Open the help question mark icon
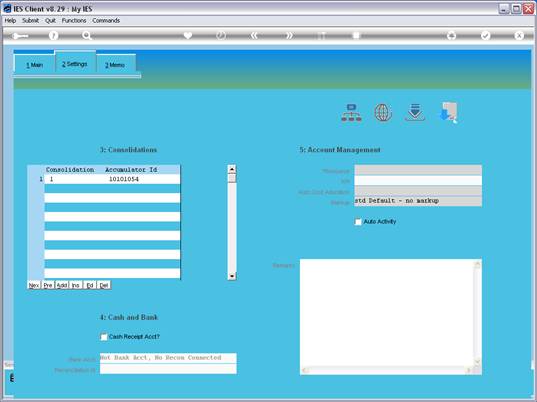The image size is (537, 402). tap(53, 35)
